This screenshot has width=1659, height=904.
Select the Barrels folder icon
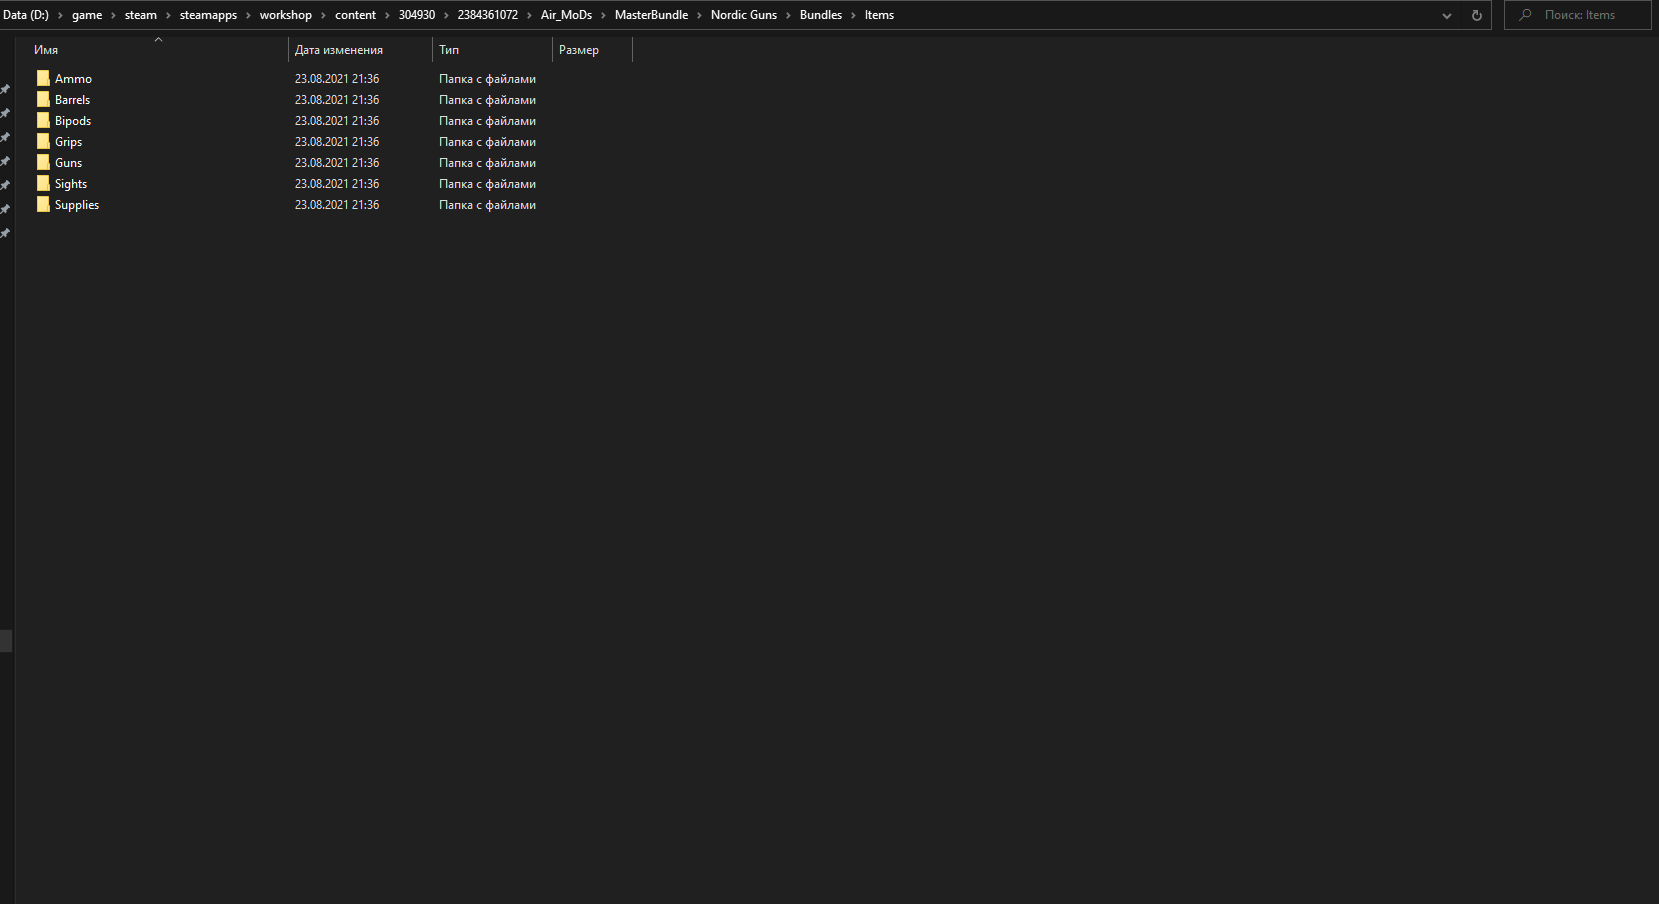[x=43, y=99]
